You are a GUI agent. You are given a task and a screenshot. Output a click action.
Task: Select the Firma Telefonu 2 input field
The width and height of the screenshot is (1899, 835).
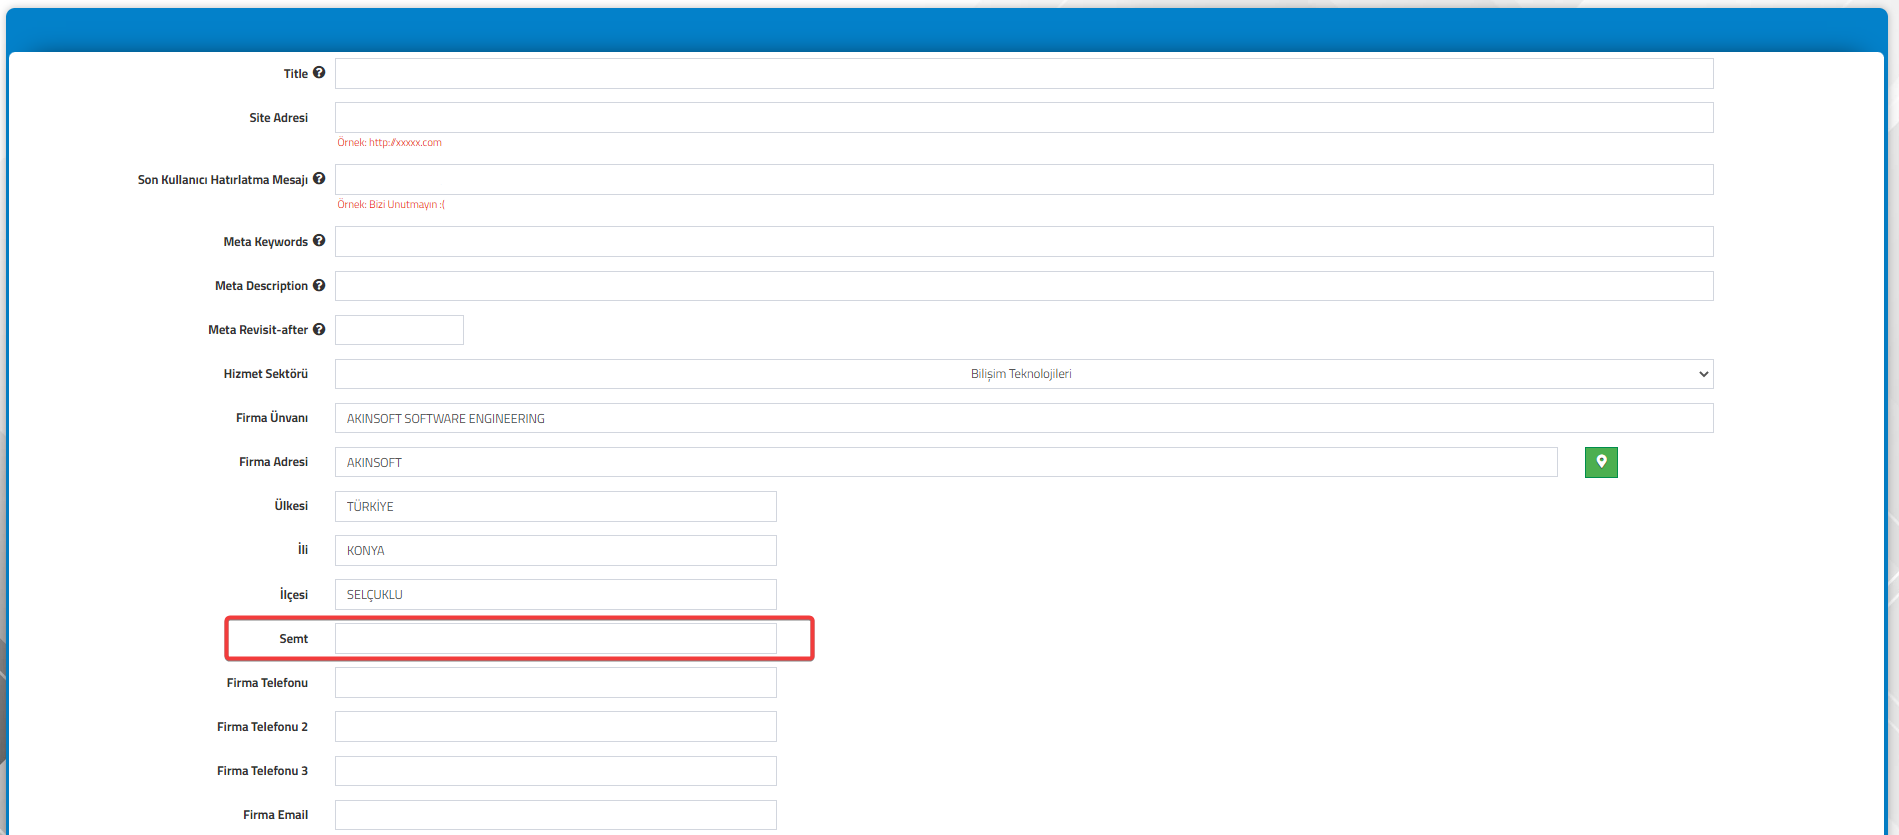point(556,726)
